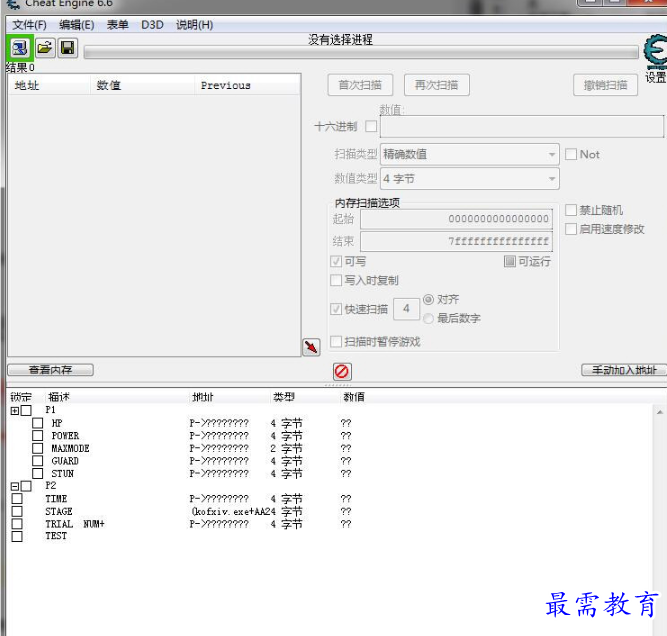This screenshot has width=667, height=636.
Task: Lock the POWER entry checkbox
Action: (37, 436)
